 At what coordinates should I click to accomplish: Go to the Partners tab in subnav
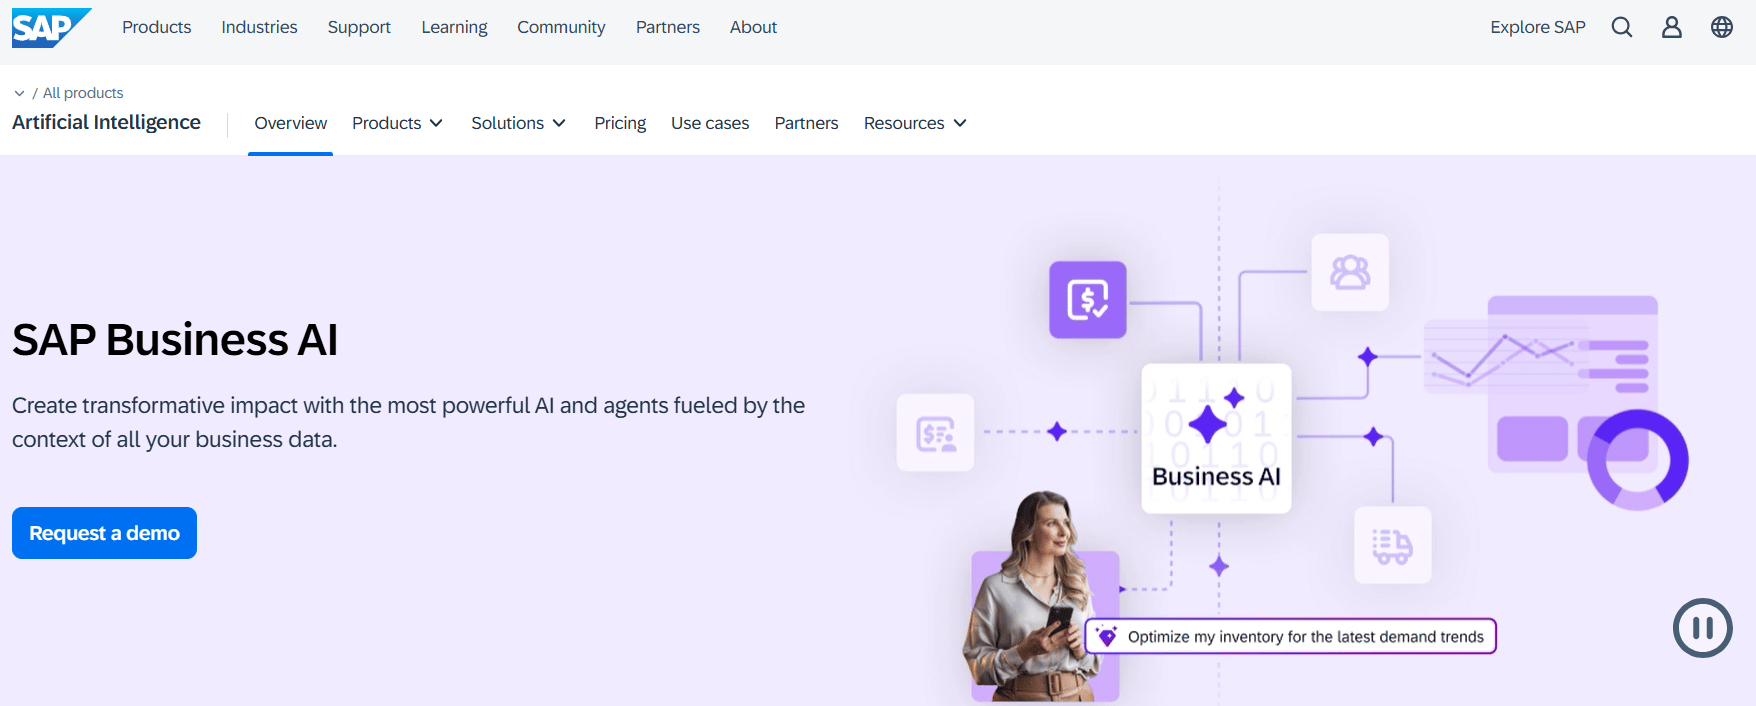tap(806, 123)
